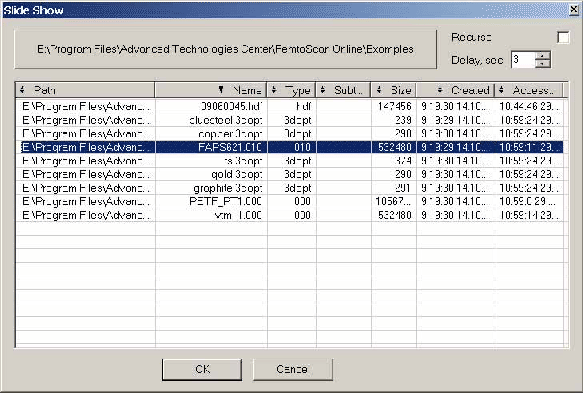The height and width of the screenshot is (393, 583).
Task: Open the Examples folder path button
Action: click(225, 49)
